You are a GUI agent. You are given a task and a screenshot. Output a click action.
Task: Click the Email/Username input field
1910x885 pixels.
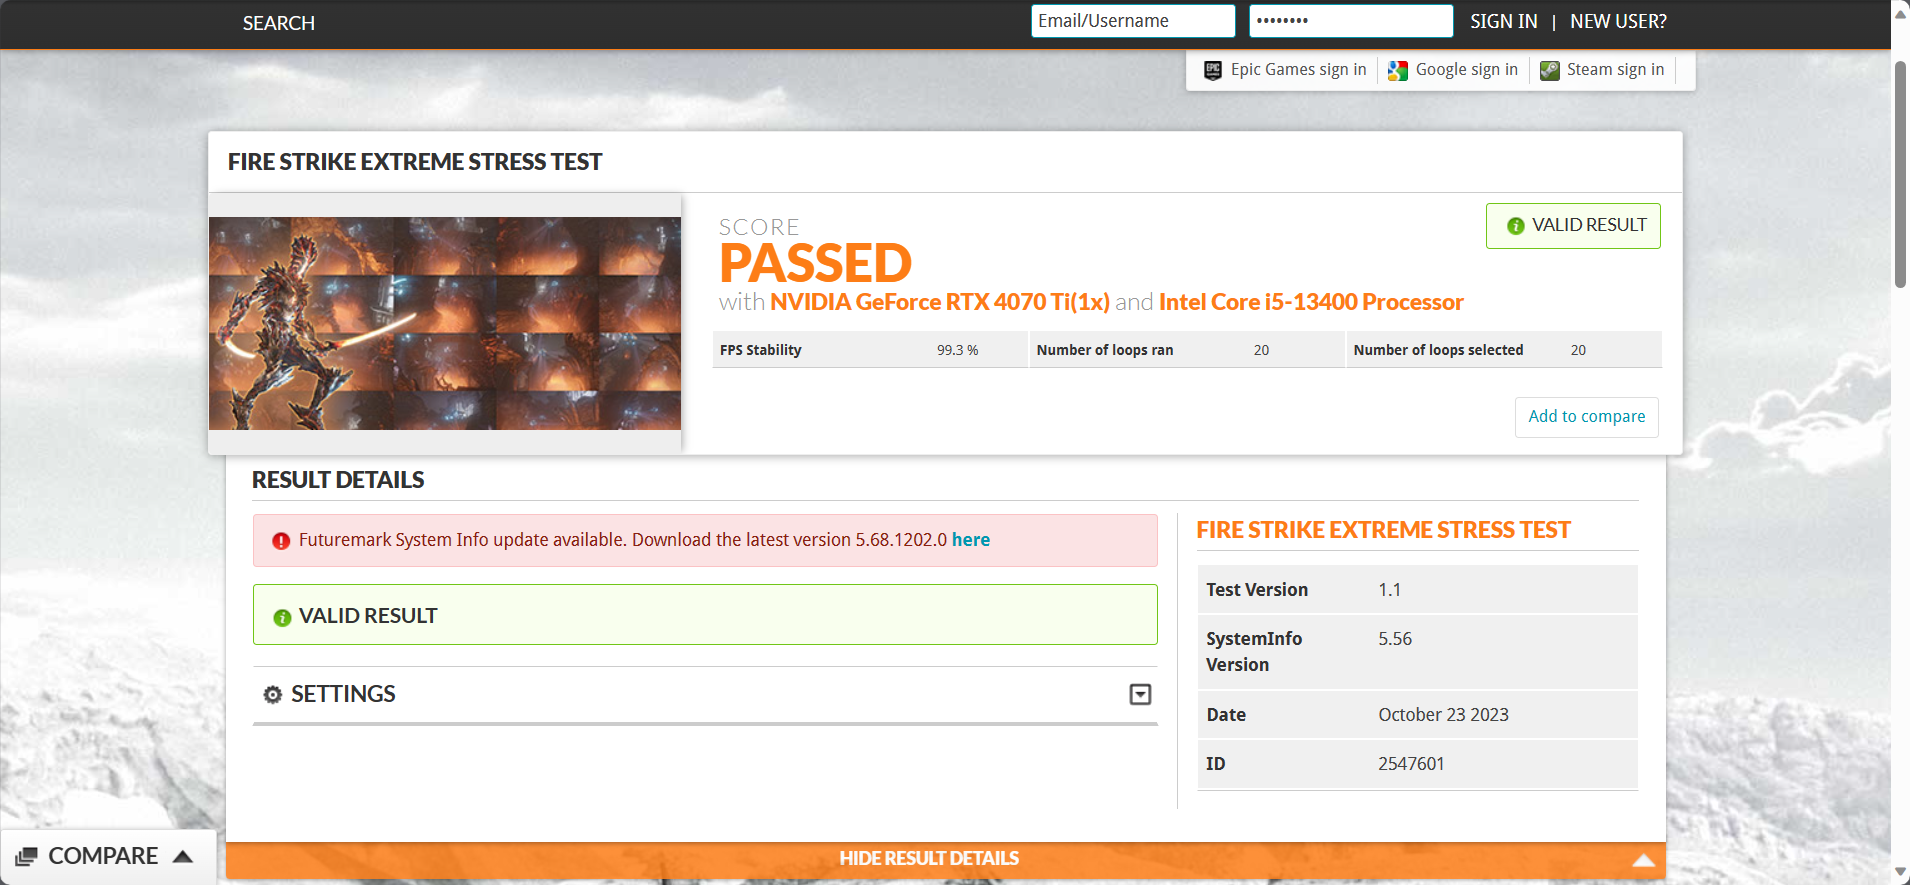pyautogui.click(x=1132, y=21)
